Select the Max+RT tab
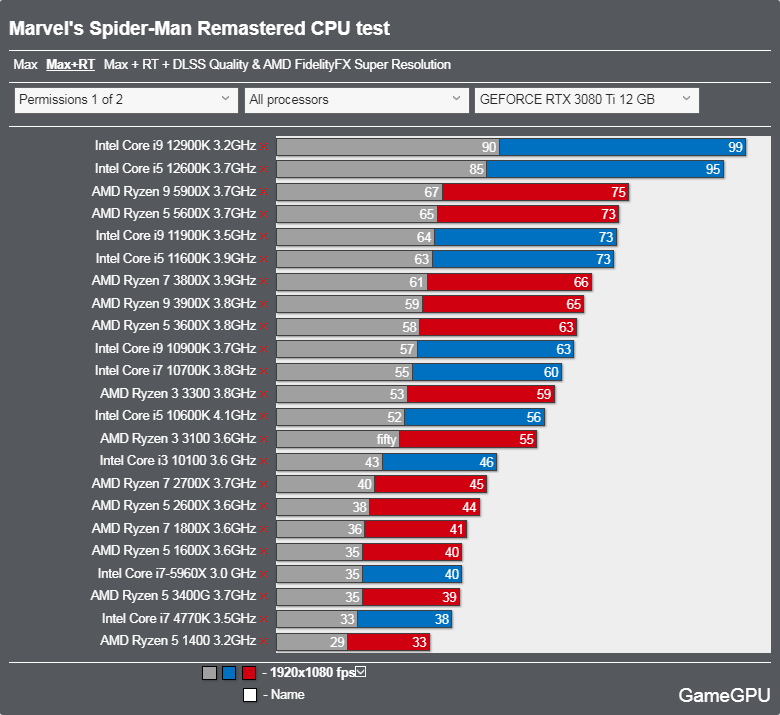Screen dimensions: 780x715 (70, 65)
